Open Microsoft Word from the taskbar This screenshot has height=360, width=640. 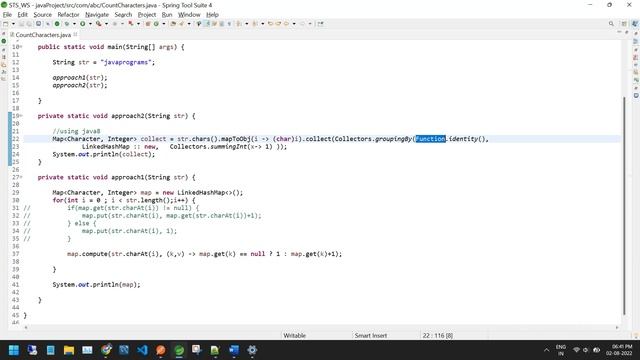click(234, 350)
